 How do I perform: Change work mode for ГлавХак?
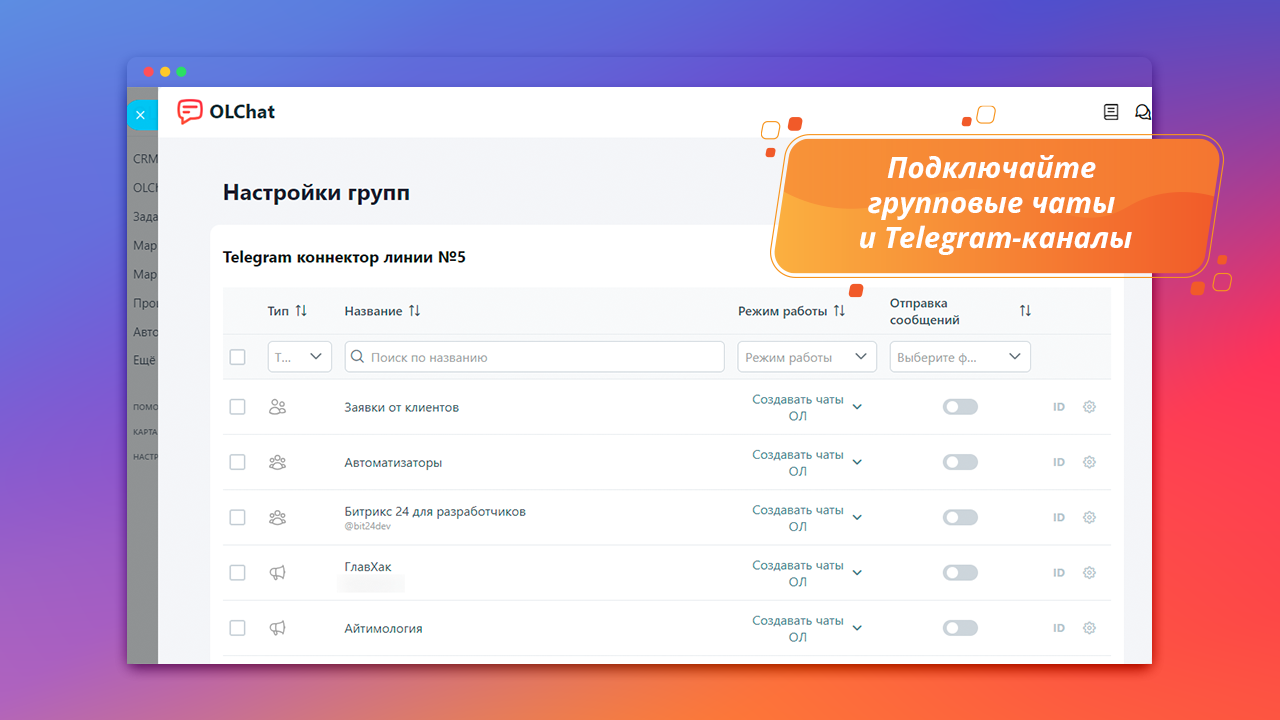(x=807, y=573)
